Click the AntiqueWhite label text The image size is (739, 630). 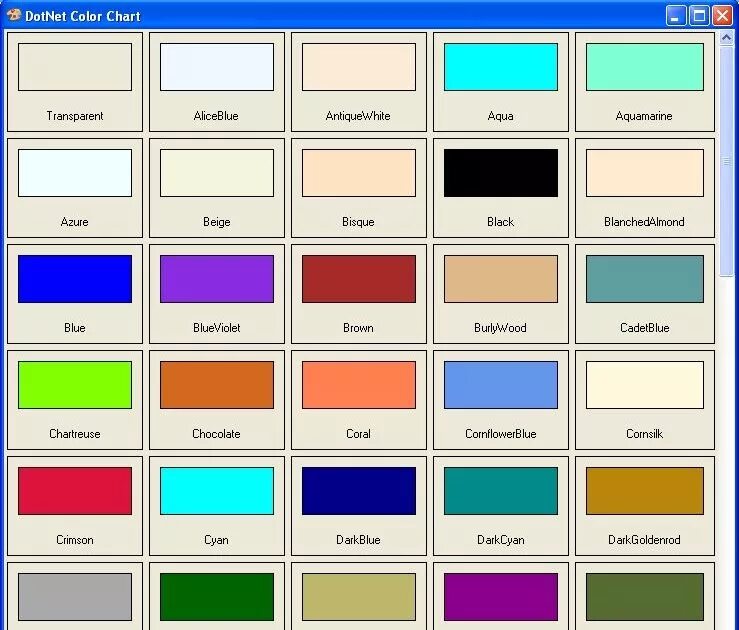[x=358, y=116]
